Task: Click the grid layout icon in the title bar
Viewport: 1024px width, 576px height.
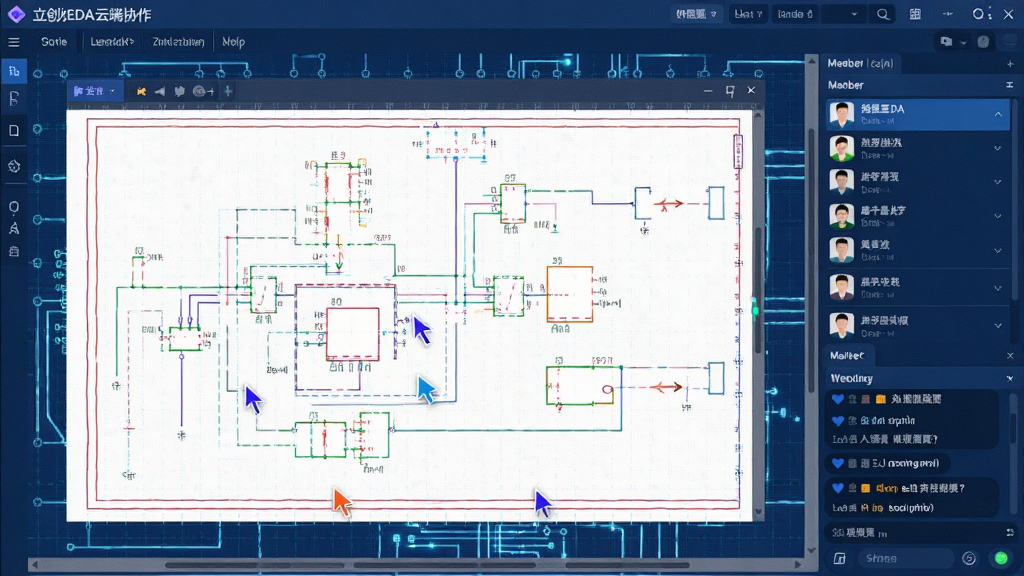Action: 915,14
